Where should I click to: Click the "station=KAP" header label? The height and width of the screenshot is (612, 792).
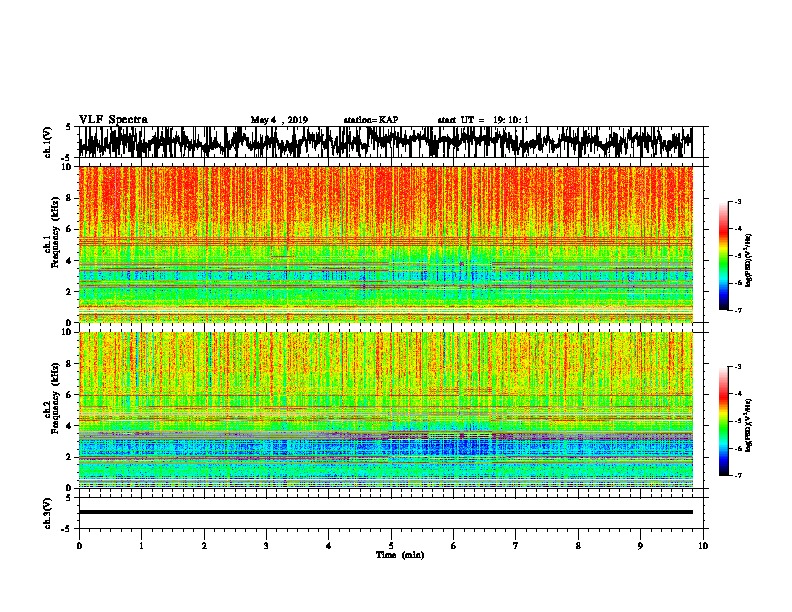coord(371,120)
